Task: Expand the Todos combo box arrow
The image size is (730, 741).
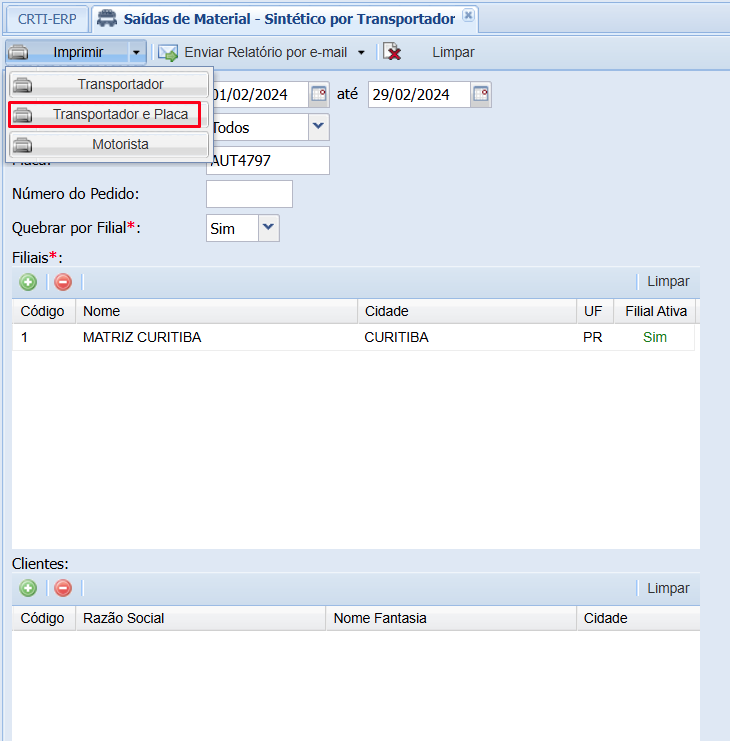Action: click(319, 127)
